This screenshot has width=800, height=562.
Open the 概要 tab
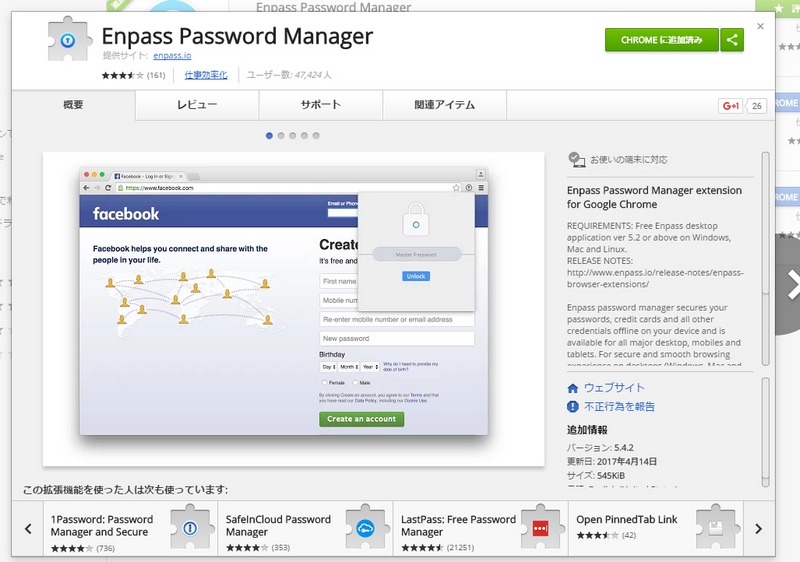73,105
